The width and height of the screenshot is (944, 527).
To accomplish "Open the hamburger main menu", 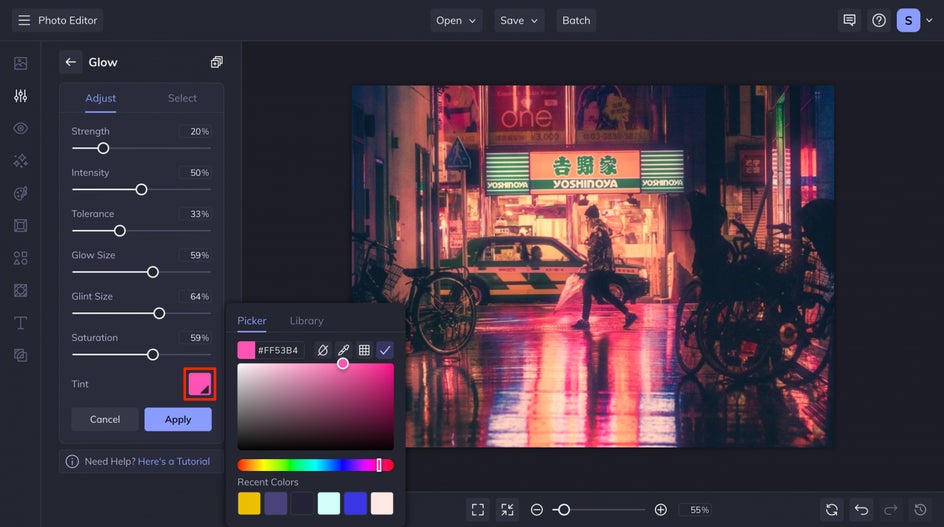I will [23, 20].
